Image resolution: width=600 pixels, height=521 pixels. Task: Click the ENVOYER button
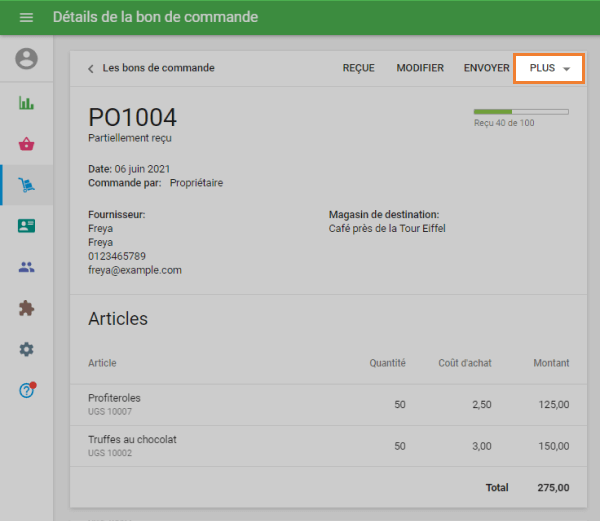pos(487,68)
